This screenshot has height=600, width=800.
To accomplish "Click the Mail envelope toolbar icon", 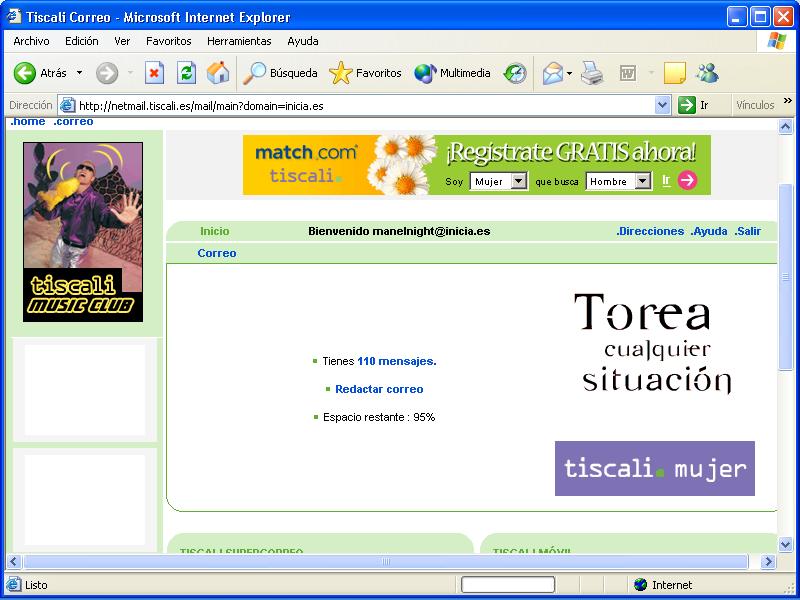I will (553, 73).
